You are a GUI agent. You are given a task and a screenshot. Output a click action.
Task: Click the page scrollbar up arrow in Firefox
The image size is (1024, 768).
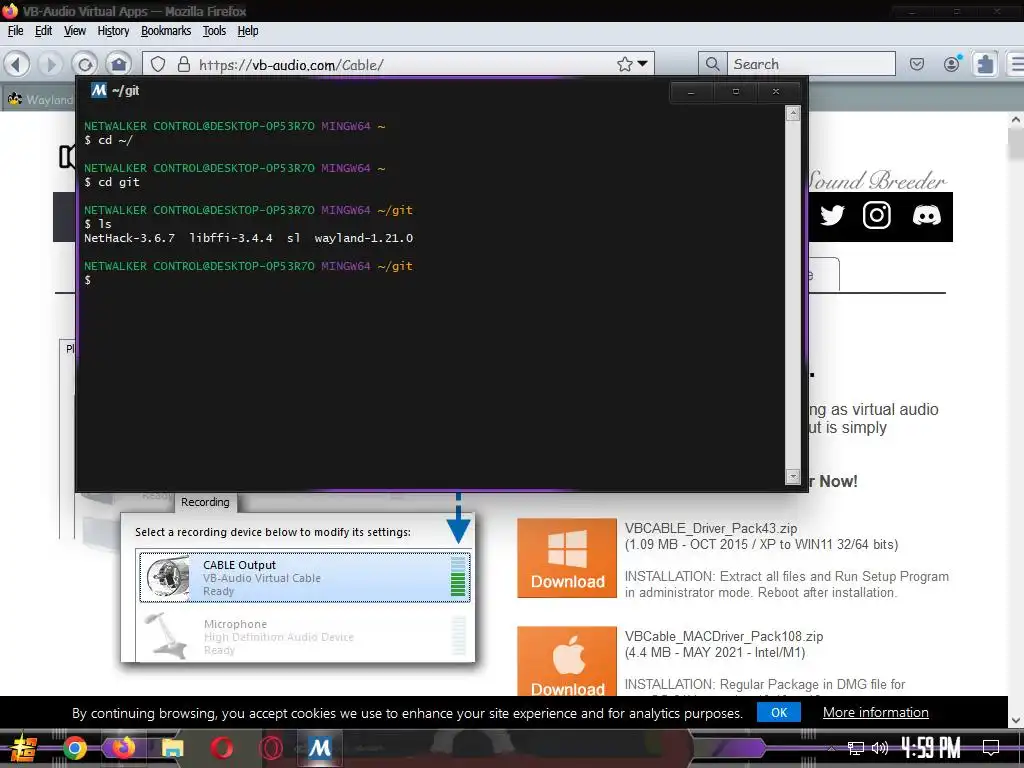point(1016,120)
